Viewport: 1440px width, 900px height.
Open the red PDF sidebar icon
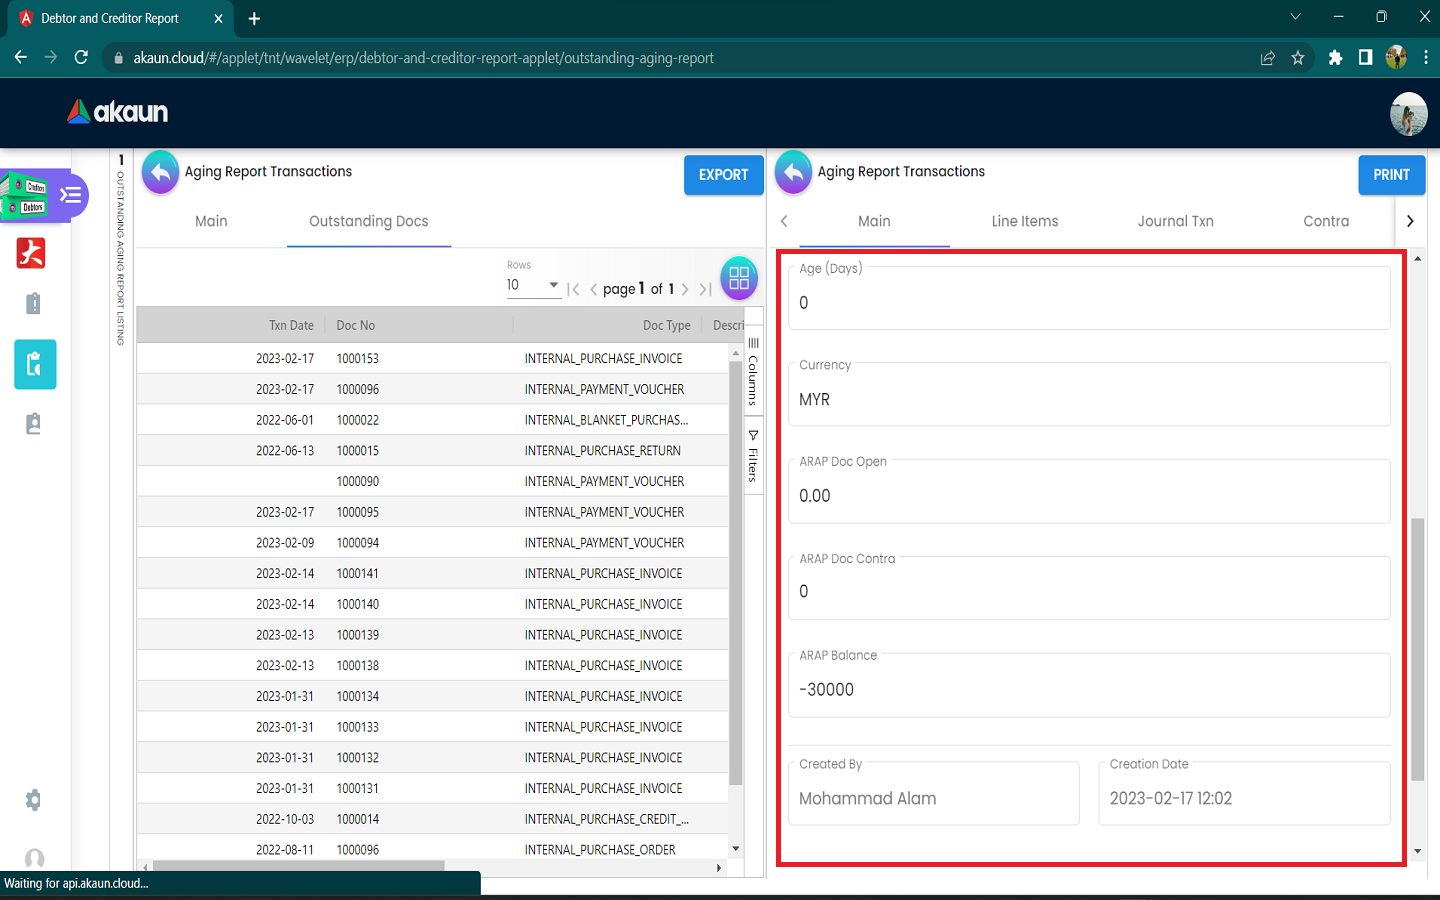click(x=31, y=253)
